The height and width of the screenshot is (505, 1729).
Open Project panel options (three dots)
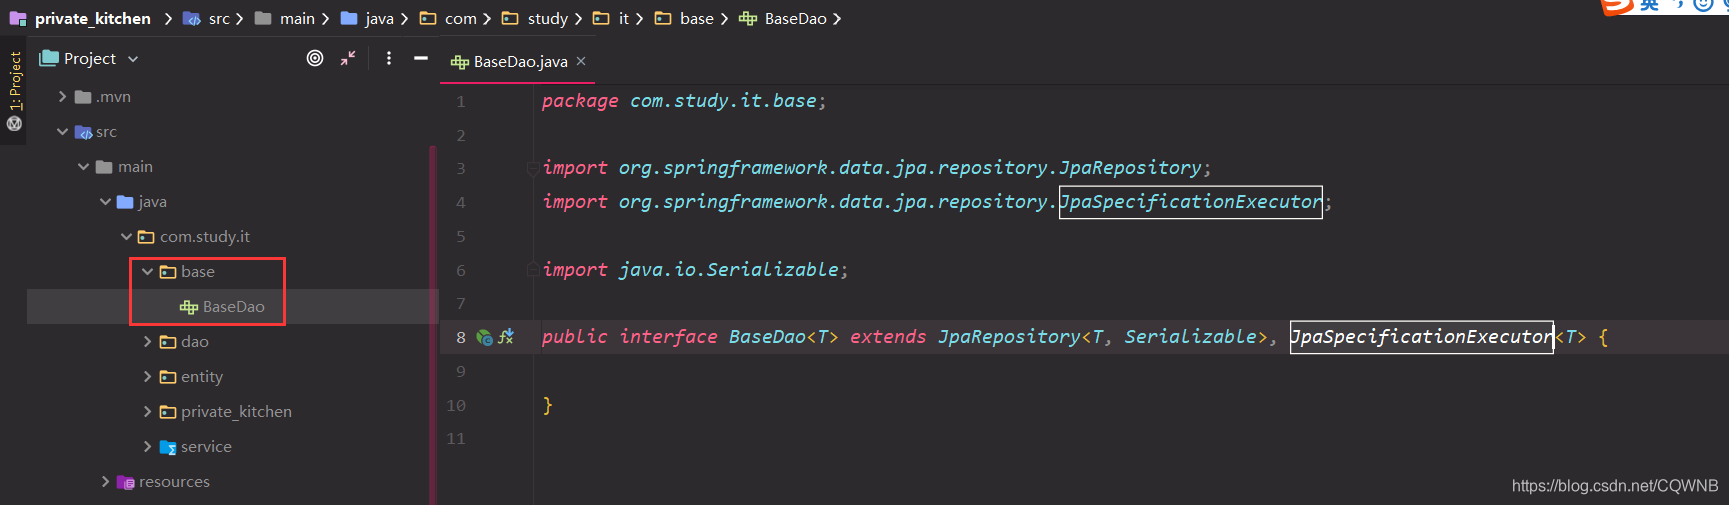[x=389, y=58]
